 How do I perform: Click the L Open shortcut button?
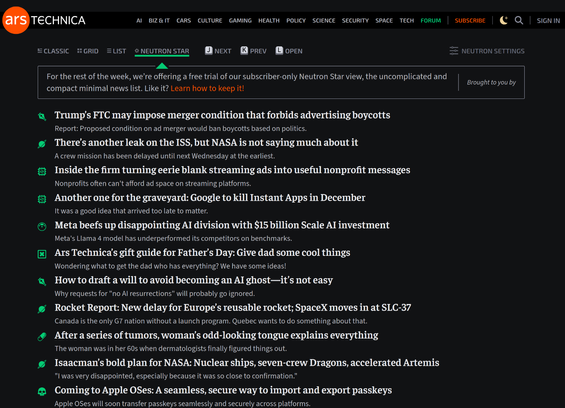click(x=289, y=51)
